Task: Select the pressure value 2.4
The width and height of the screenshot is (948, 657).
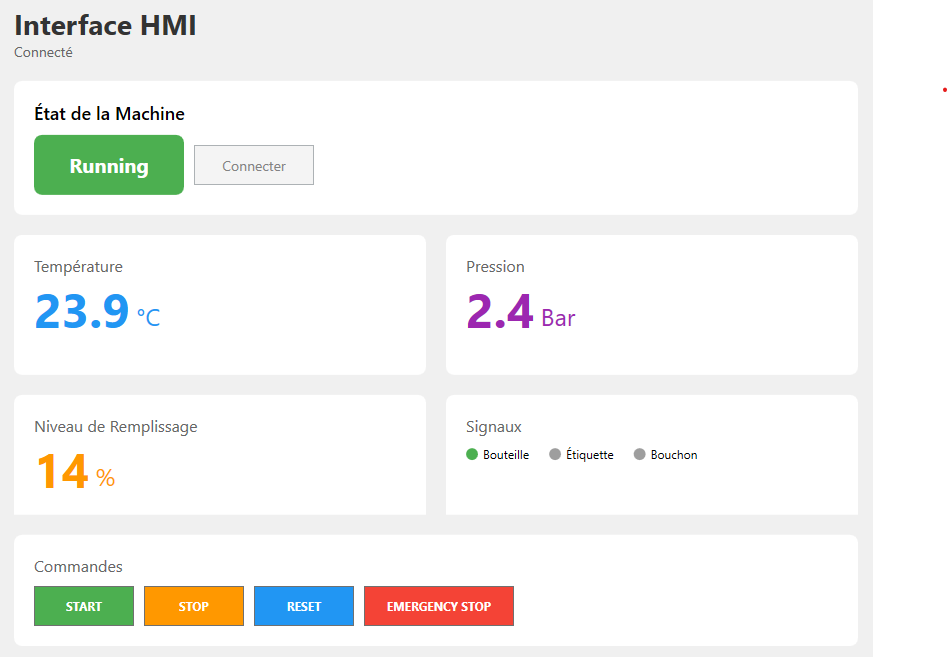Action: [x=500, y=311]
